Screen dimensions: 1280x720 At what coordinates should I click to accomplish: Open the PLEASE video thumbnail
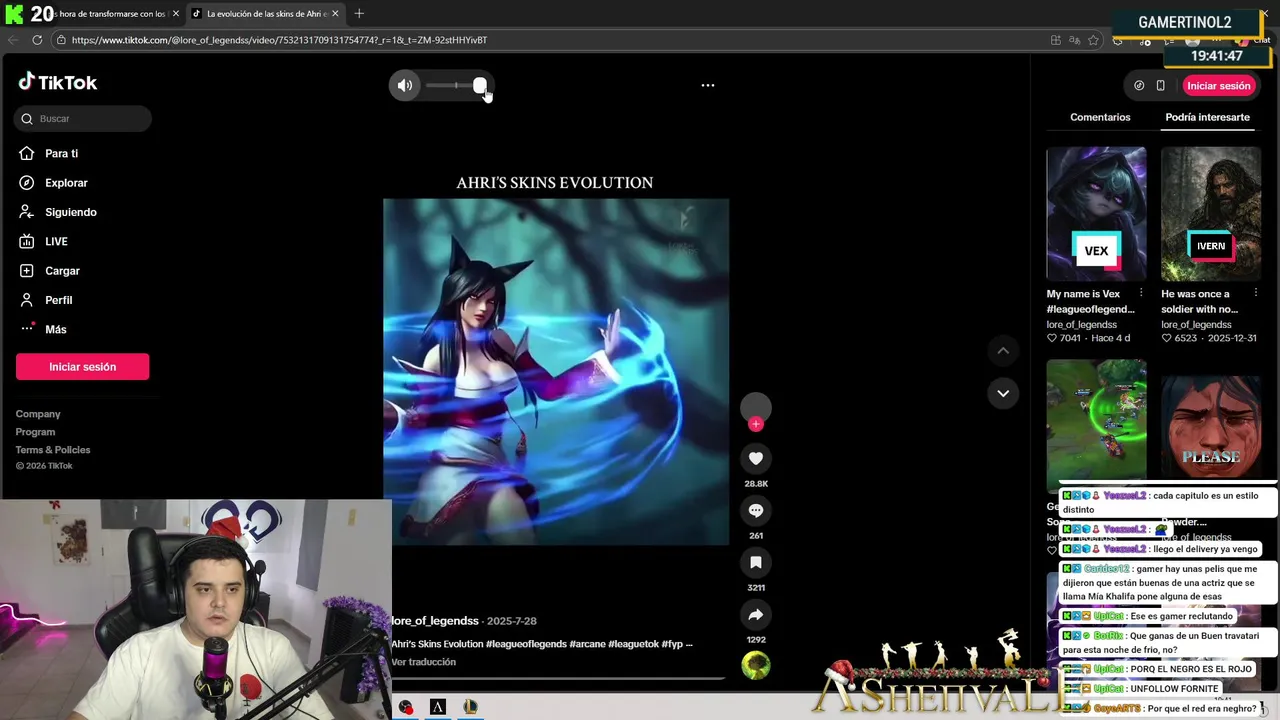(1211, 427)
